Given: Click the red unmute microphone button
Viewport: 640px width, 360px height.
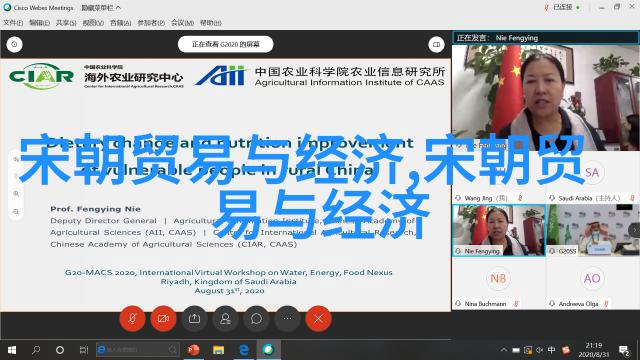Looking at the screenshot, I should pos(132,318).
